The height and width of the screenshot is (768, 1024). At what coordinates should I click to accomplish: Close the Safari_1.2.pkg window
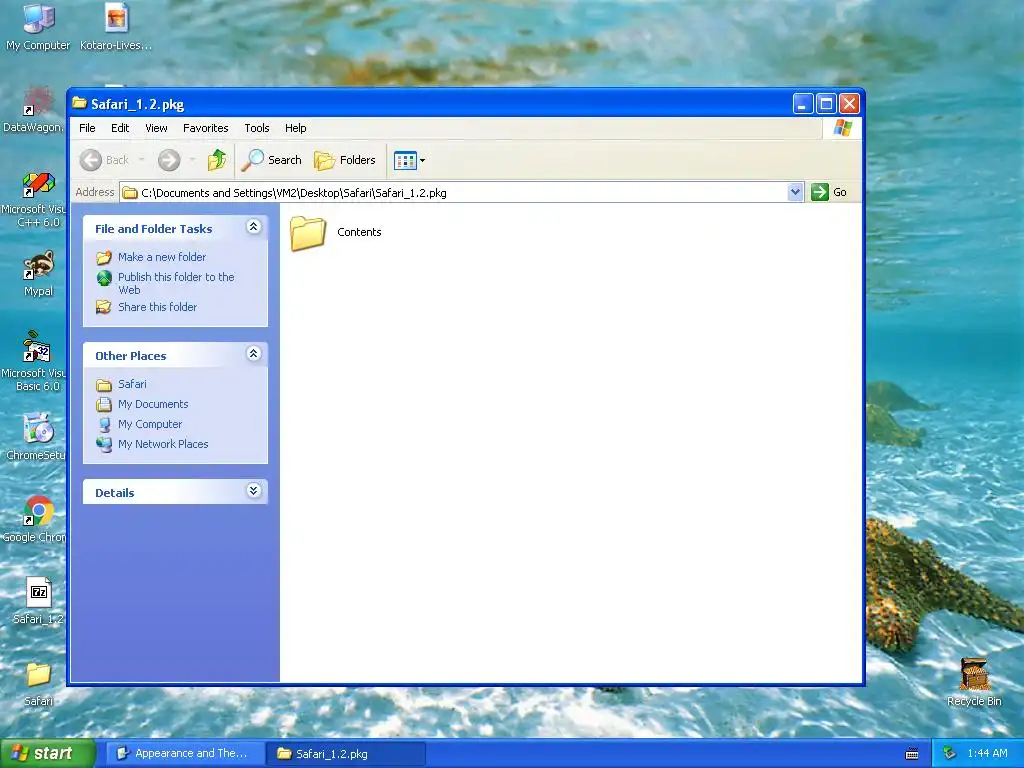(x=849, y=103)
